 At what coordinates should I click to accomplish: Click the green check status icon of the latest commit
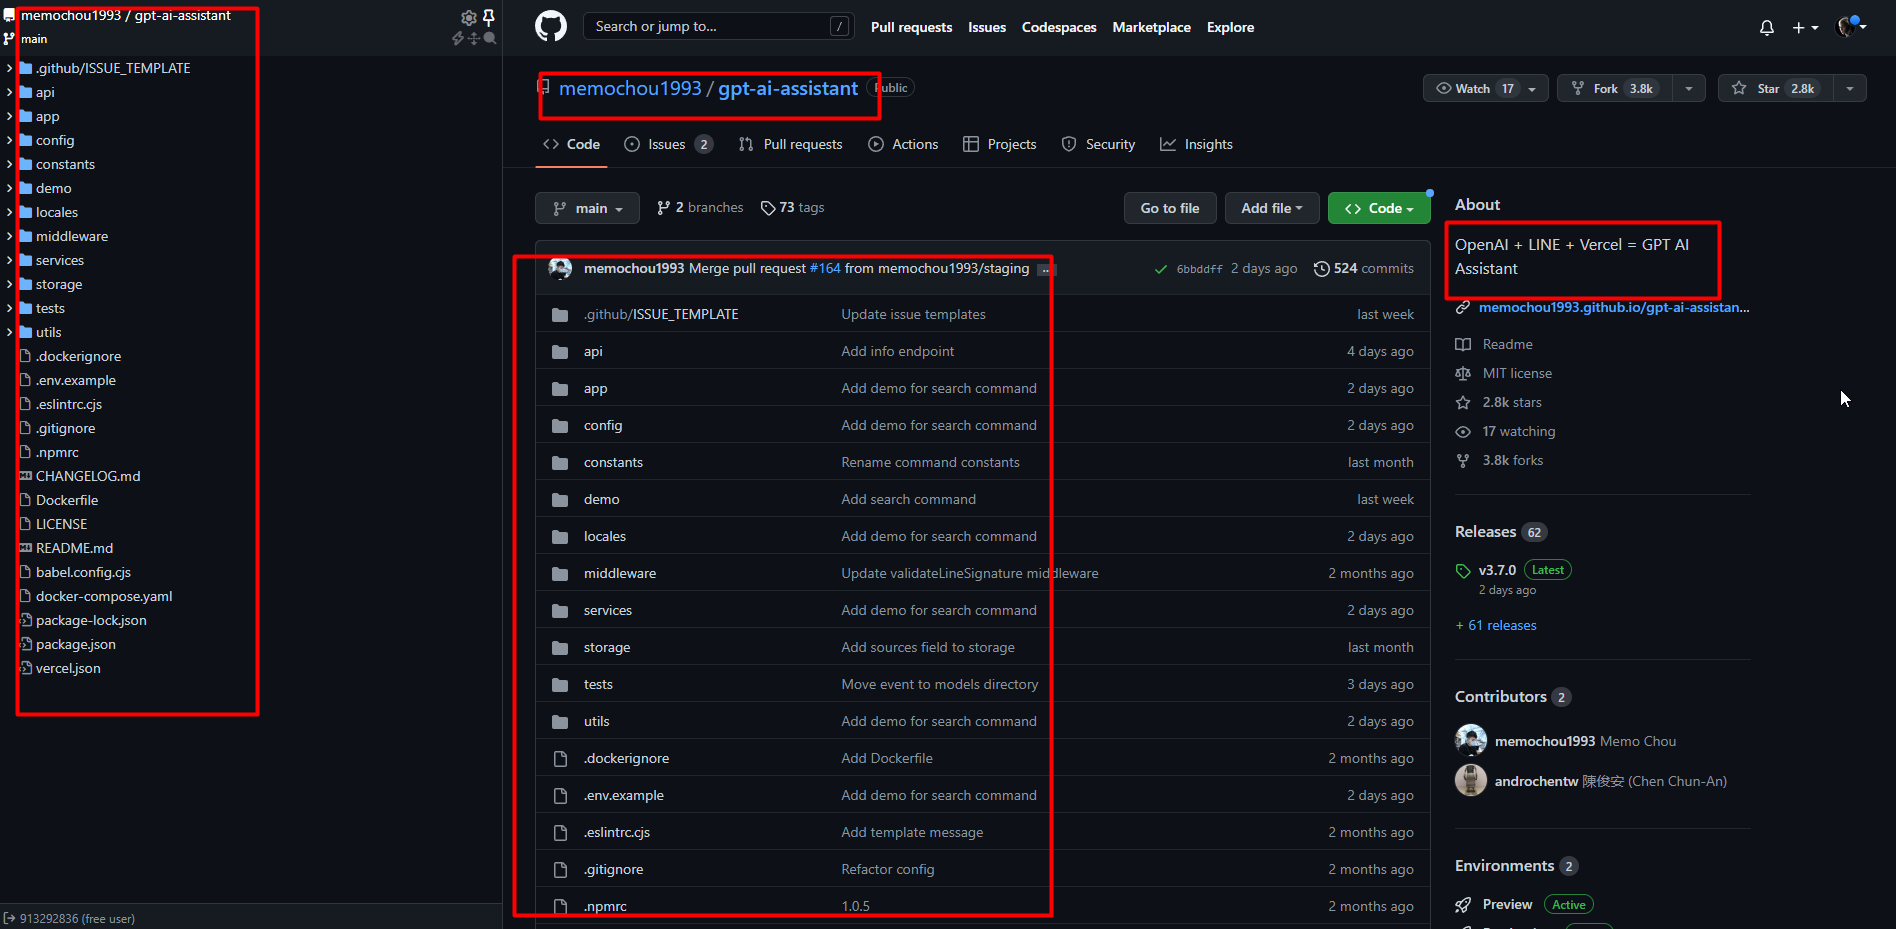tap(1160, 269)
